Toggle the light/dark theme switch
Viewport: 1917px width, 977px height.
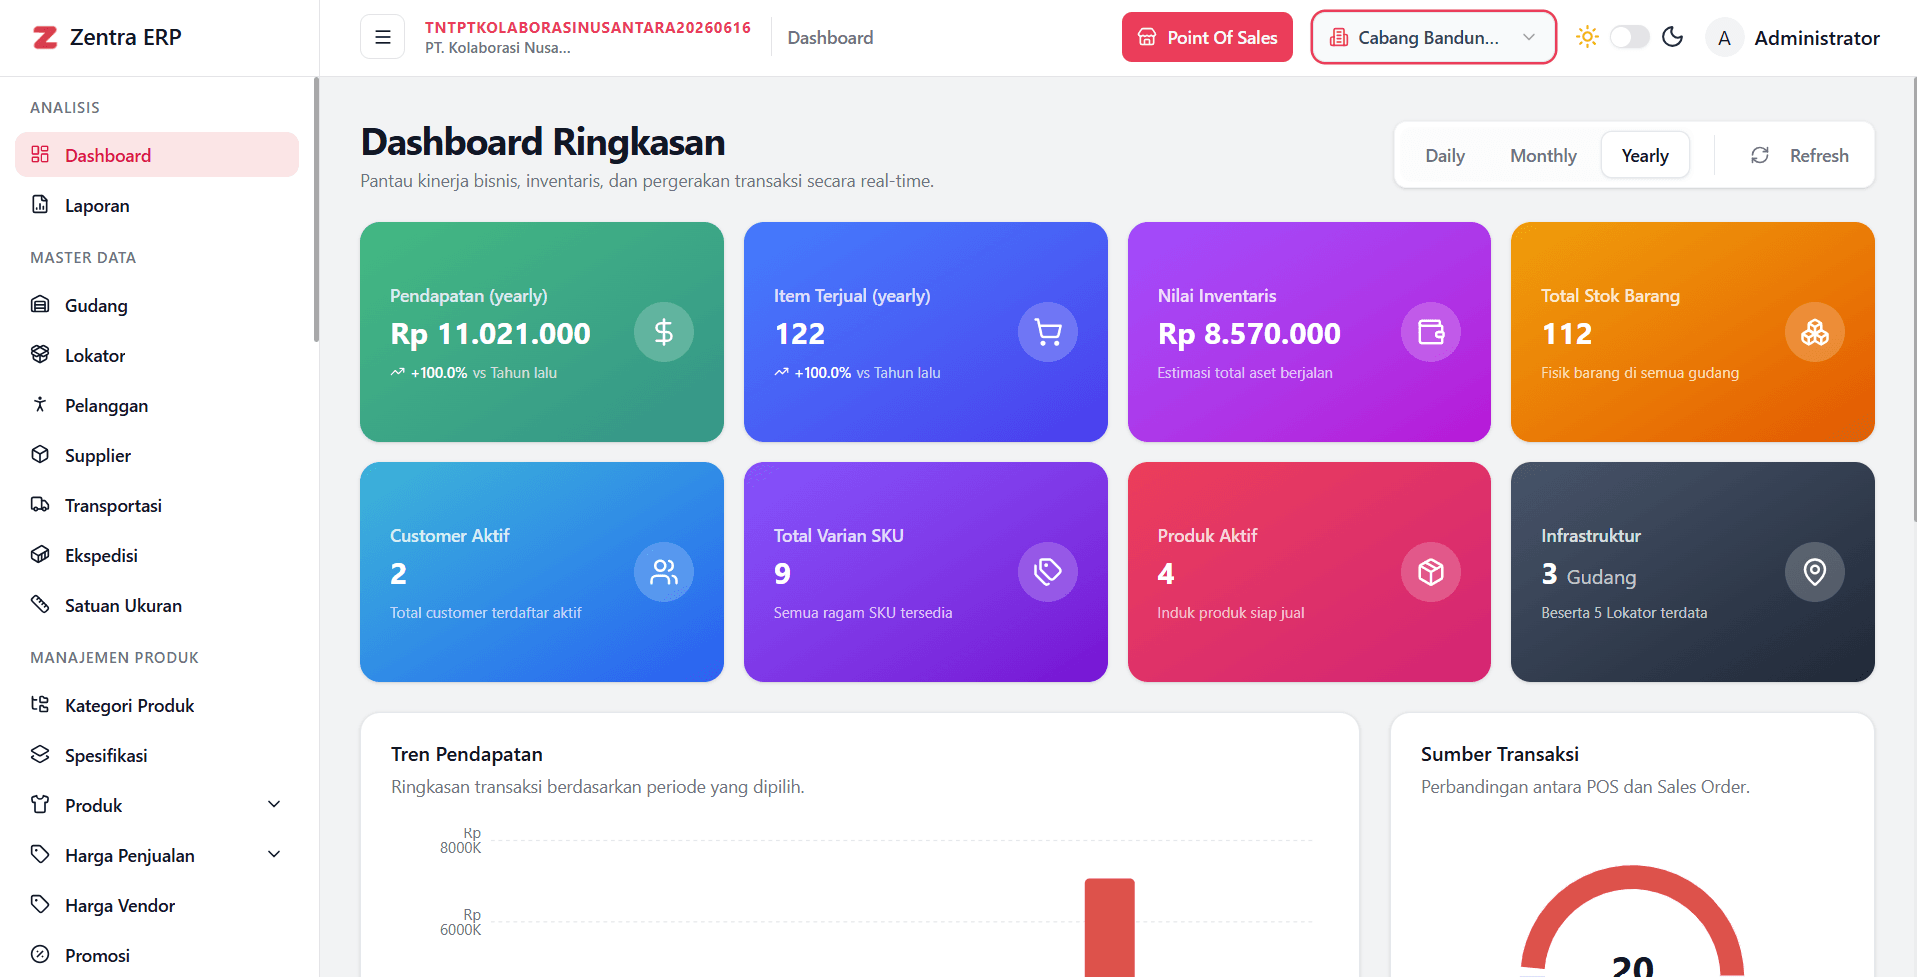(1629, 37)
